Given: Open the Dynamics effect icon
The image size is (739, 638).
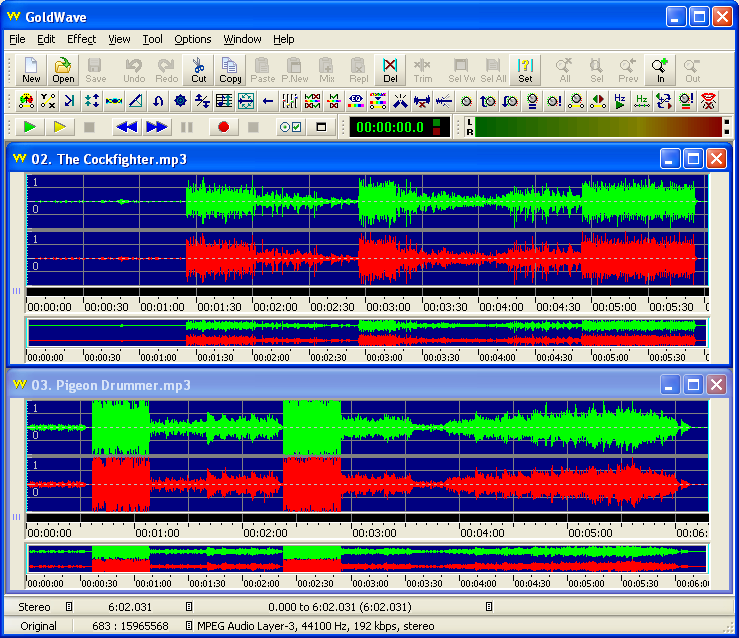Looking at the screenshot, I should [48, 101].
